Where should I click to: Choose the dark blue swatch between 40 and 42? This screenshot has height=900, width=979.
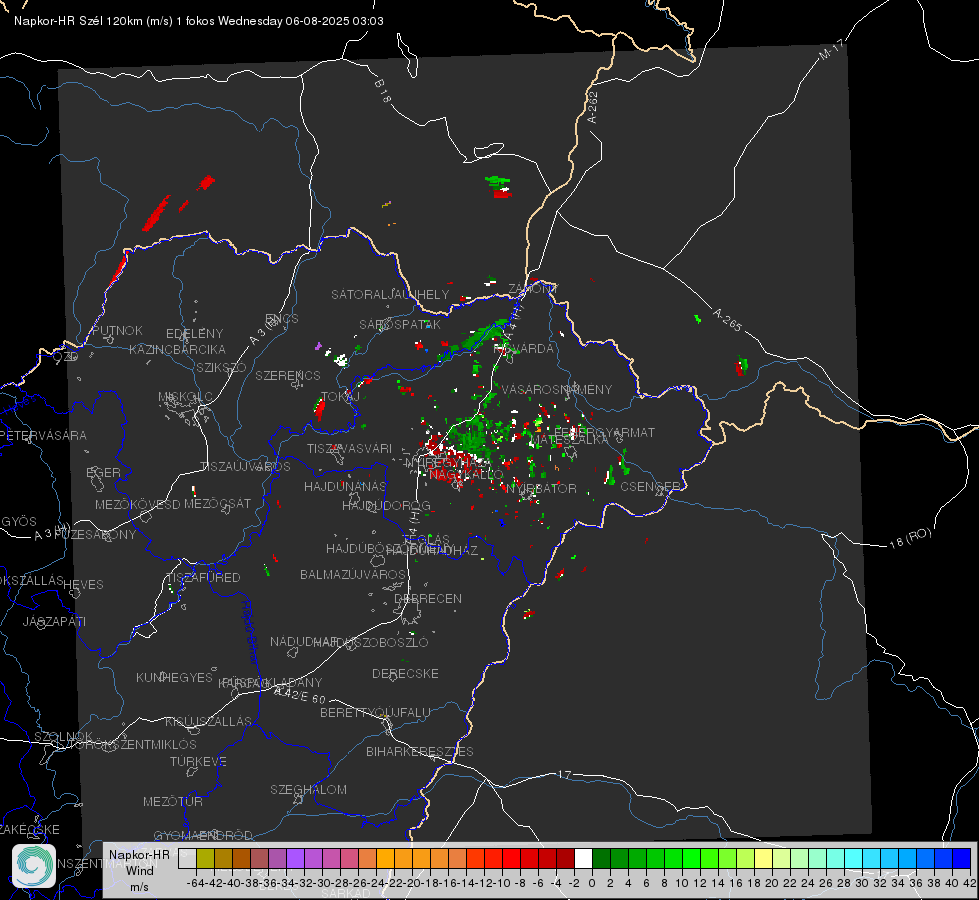[962, 858]
